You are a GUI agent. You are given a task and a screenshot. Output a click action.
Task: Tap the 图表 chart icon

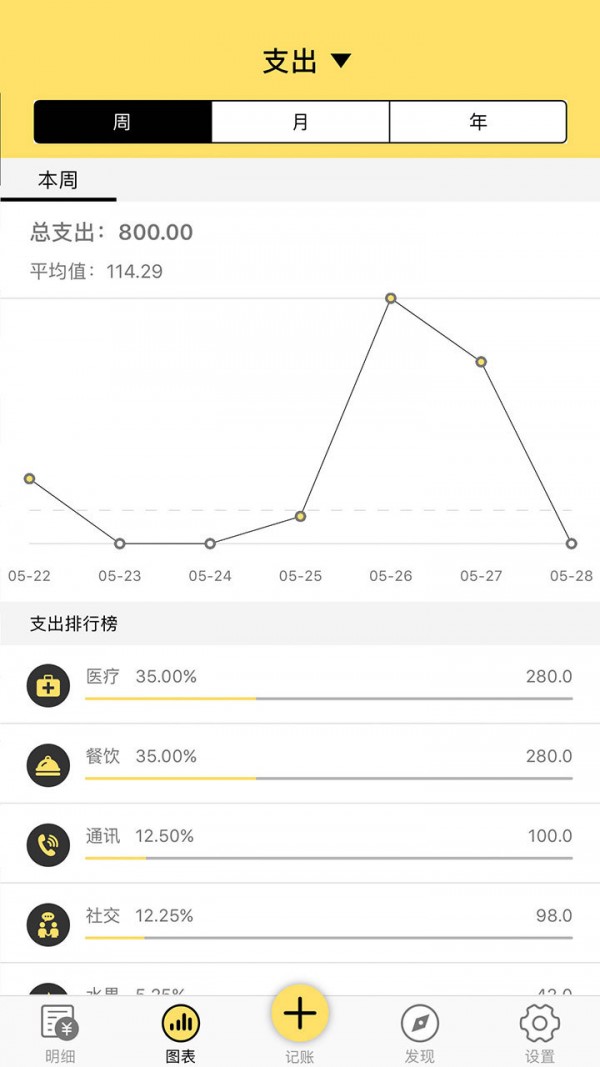(x=180, y=1024)
